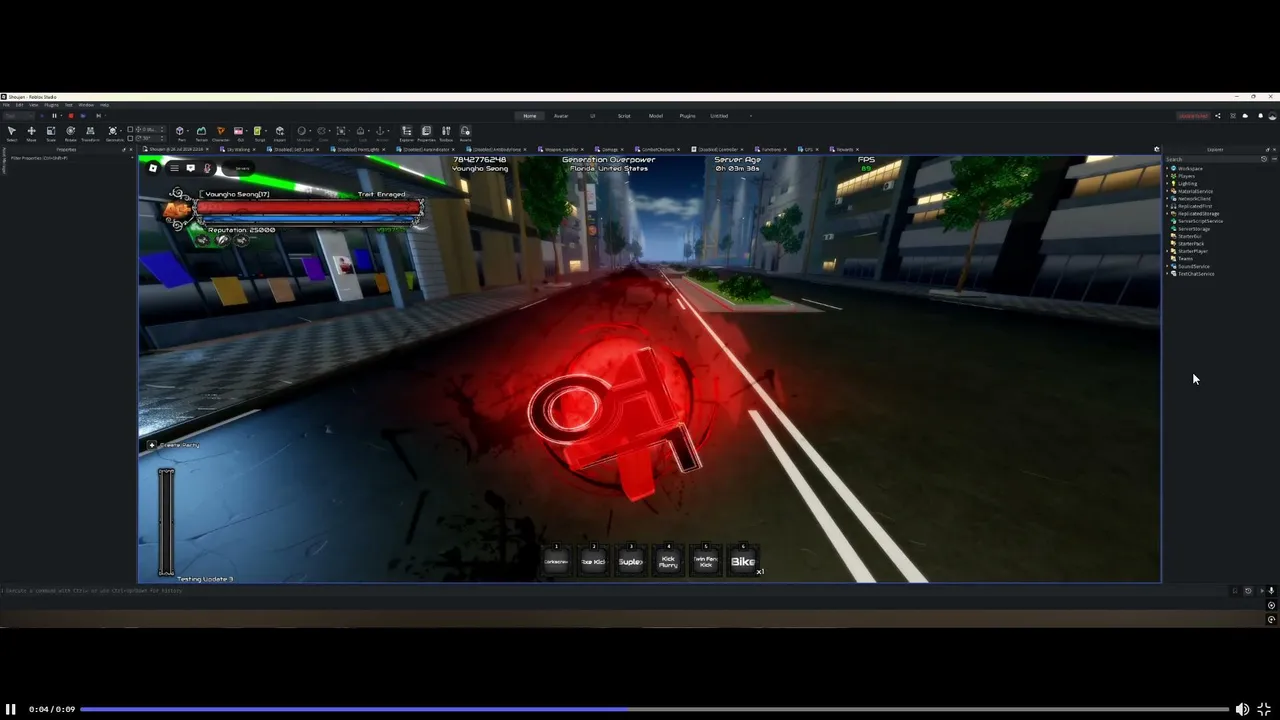Expand the StarterPlayer node
The width and height of the screenshot is (1280, 720).
(1167, 251)
